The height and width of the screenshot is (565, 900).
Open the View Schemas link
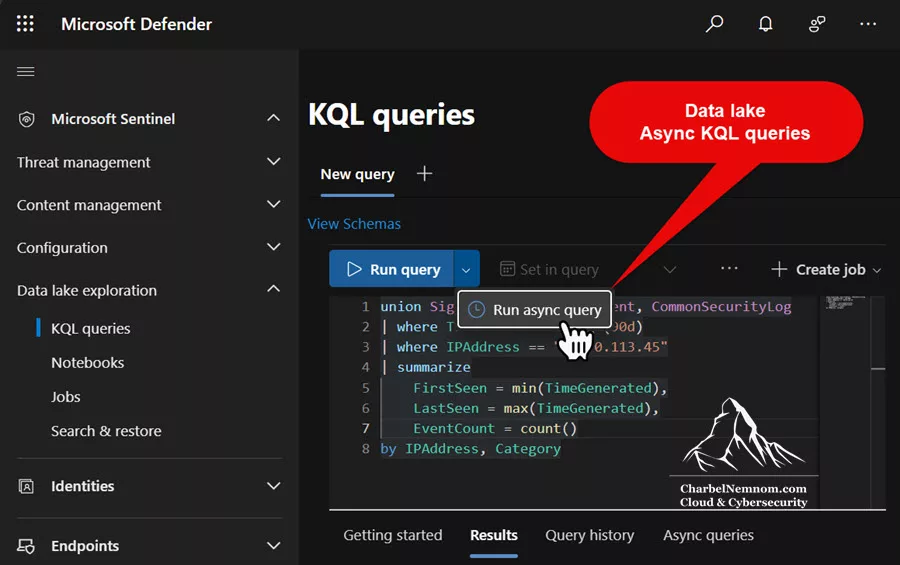354,224
